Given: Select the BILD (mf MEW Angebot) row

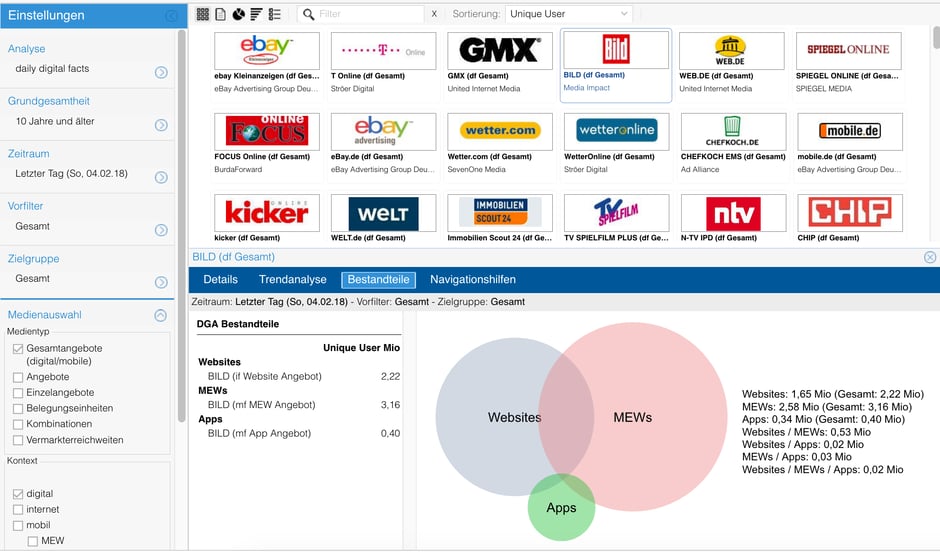Looking at the screenshot, I should (299, 405).
